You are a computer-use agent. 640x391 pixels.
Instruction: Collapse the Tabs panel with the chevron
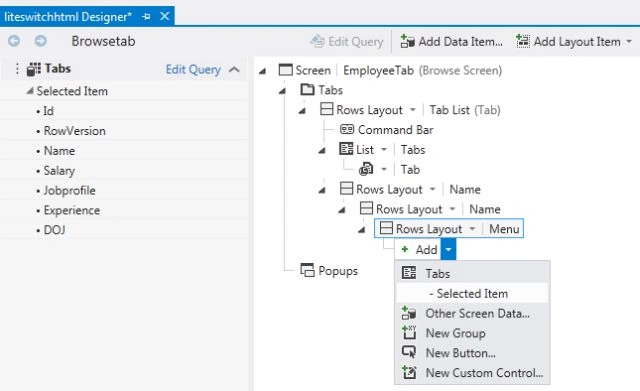pos(234,69)
